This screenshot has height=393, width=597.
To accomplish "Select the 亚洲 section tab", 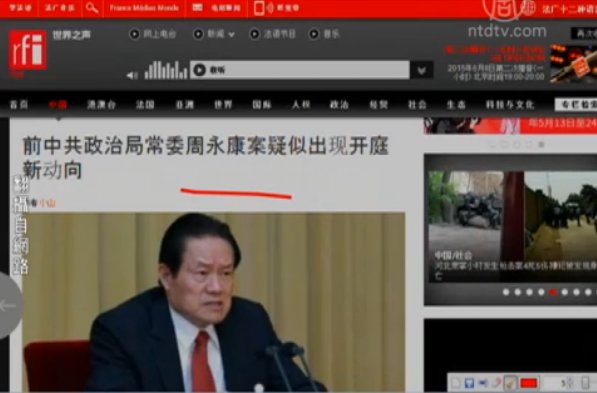I will coord(185,104).
